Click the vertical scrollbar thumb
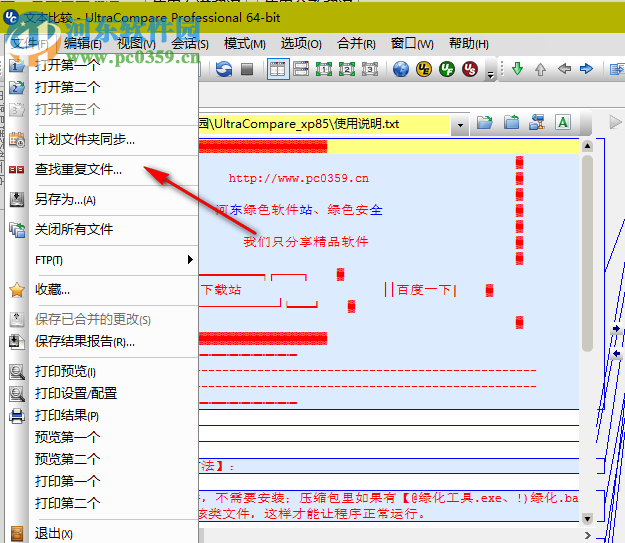625x543 pixels. (587, 253)
